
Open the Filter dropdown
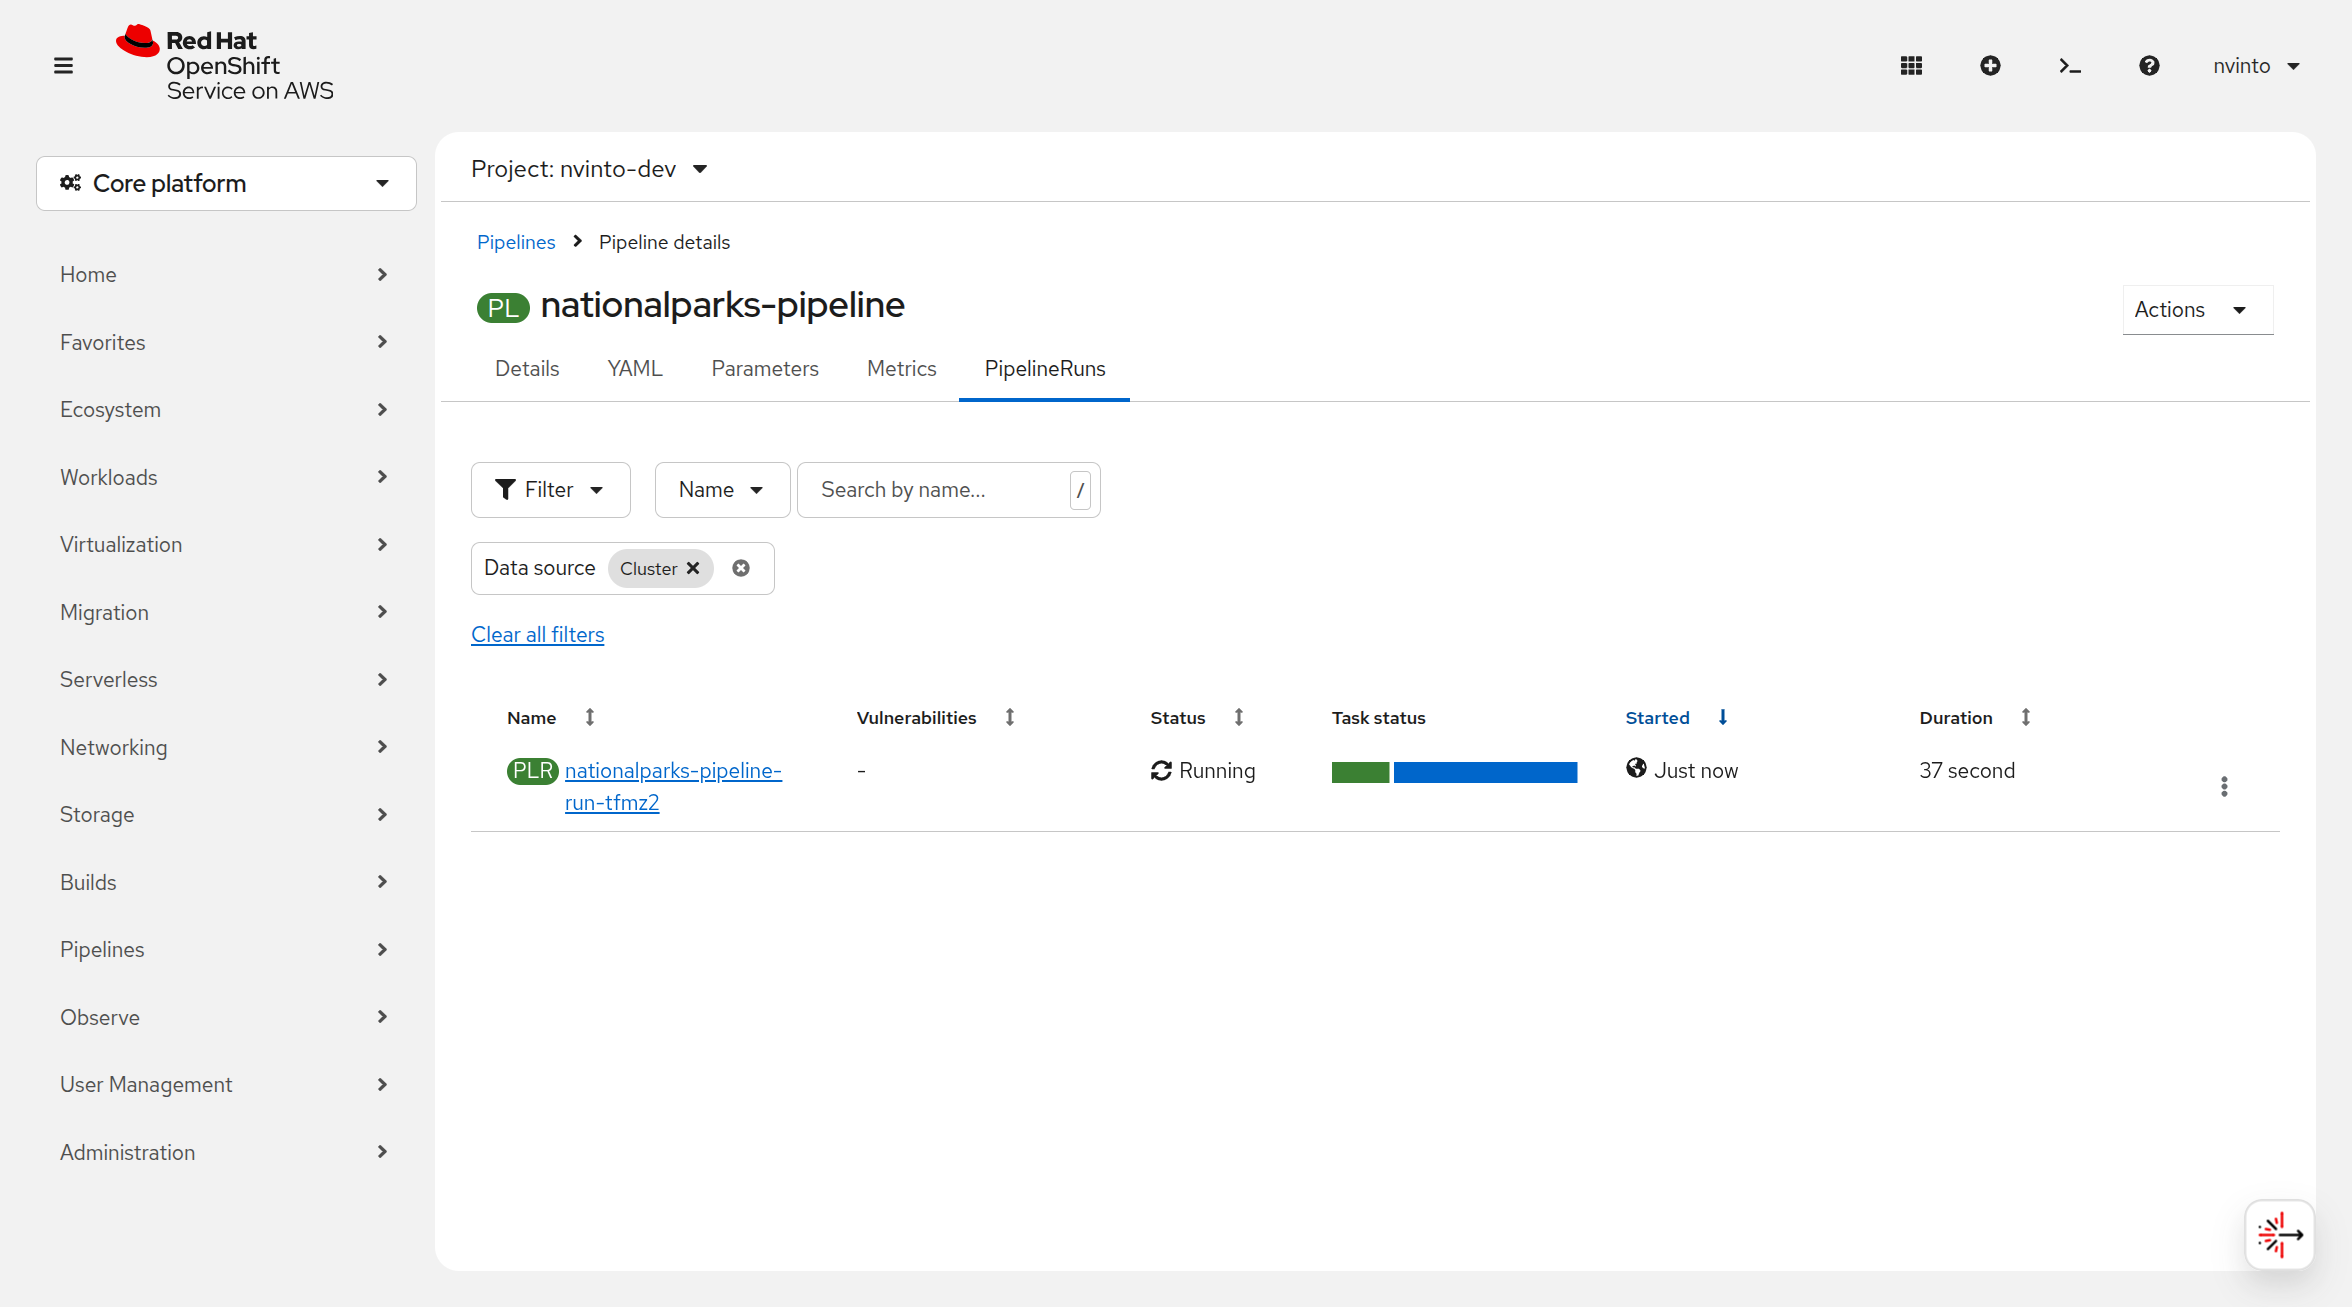click(551, 490)
